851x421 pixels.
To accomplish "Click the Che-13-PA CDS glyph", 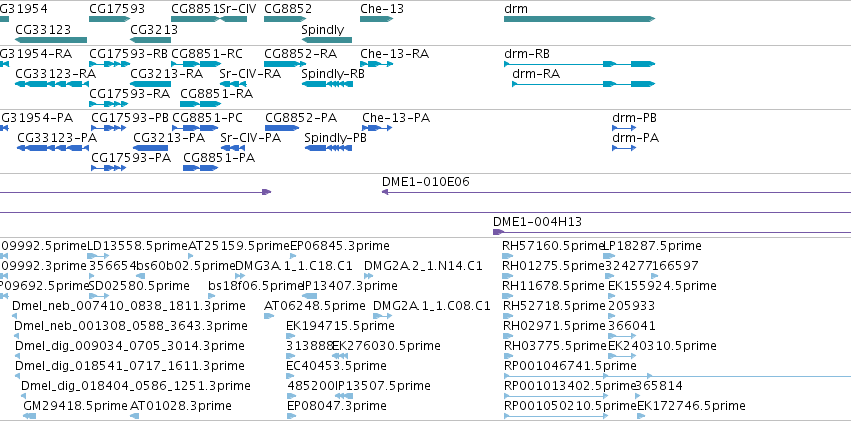I will click(377, 128).
